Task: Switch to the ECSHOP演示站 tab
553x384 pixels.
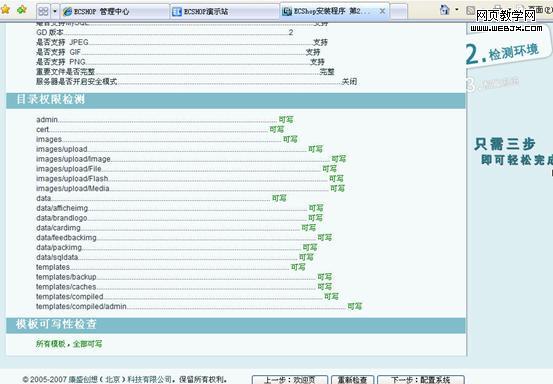Action: (224, 12)
